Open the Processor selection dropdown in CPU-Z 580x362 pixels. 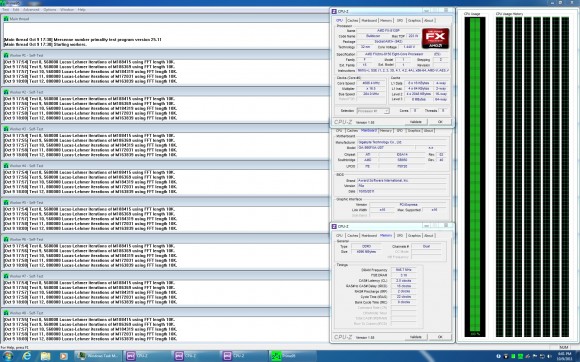pos(373,111)
